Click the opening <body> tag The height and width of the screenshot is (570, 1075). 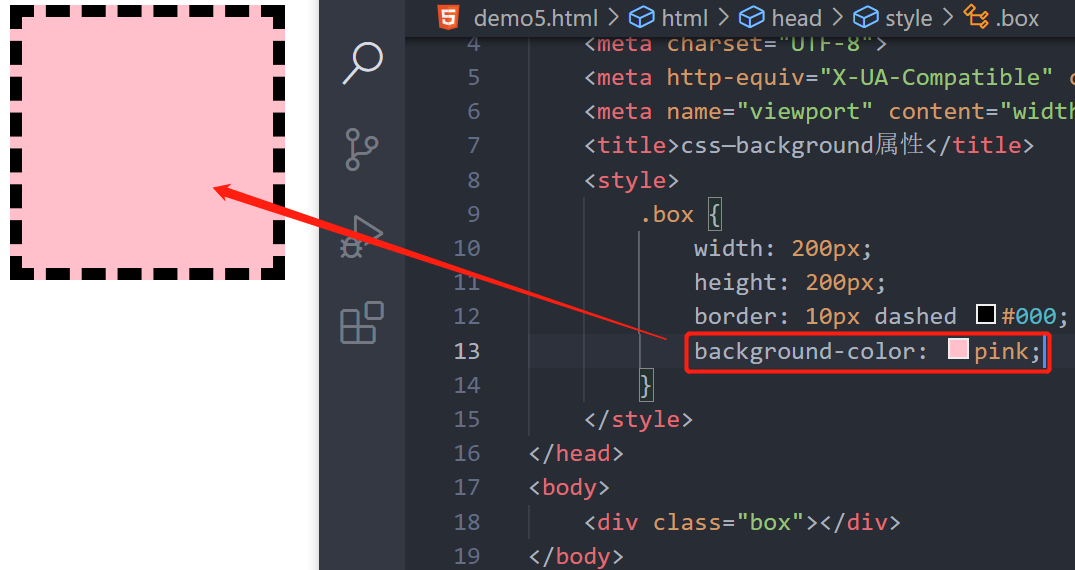pos(569,488)
